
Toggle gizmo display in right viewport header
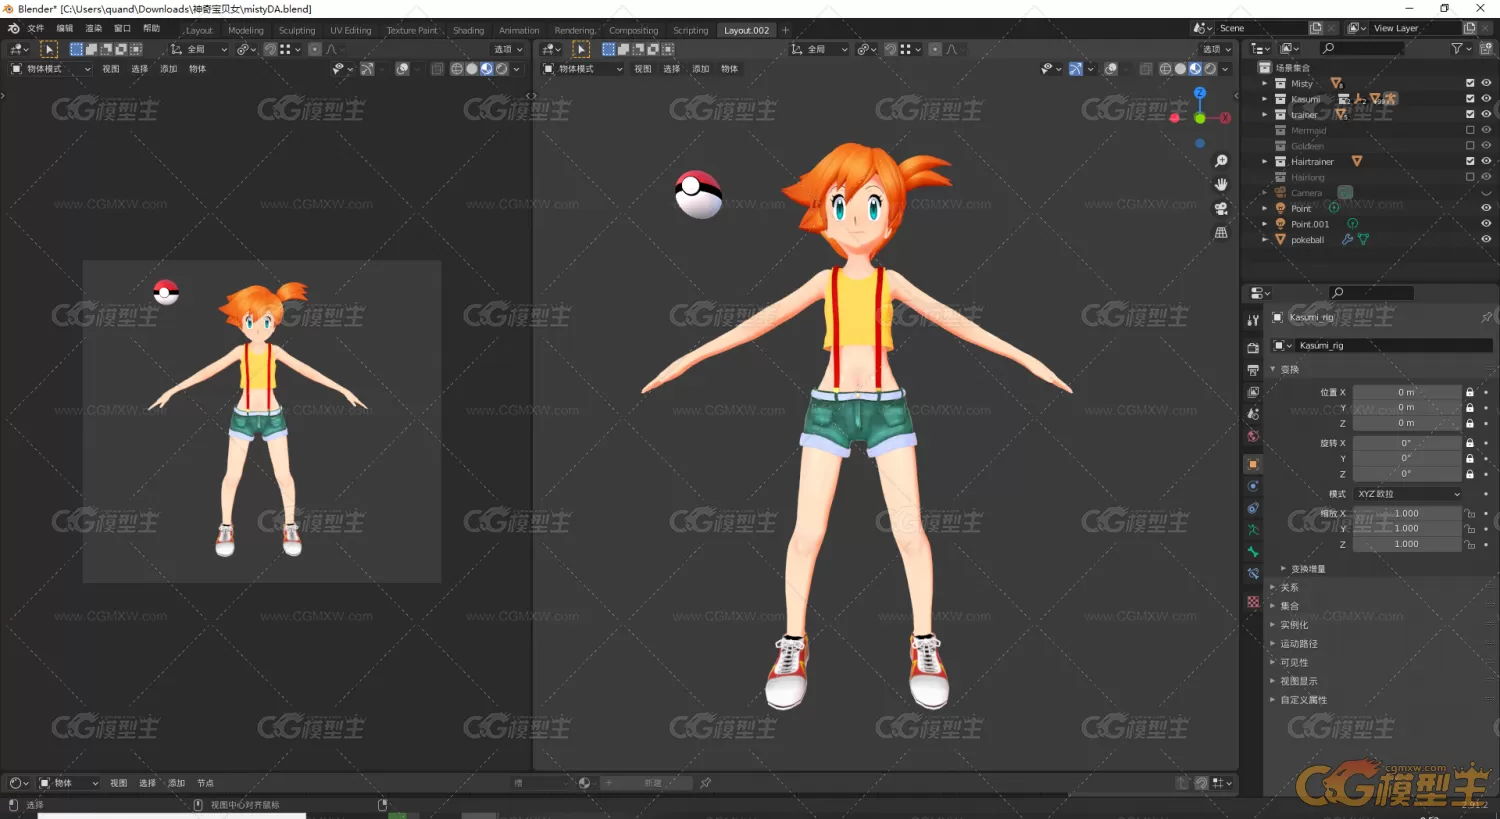1075,69
